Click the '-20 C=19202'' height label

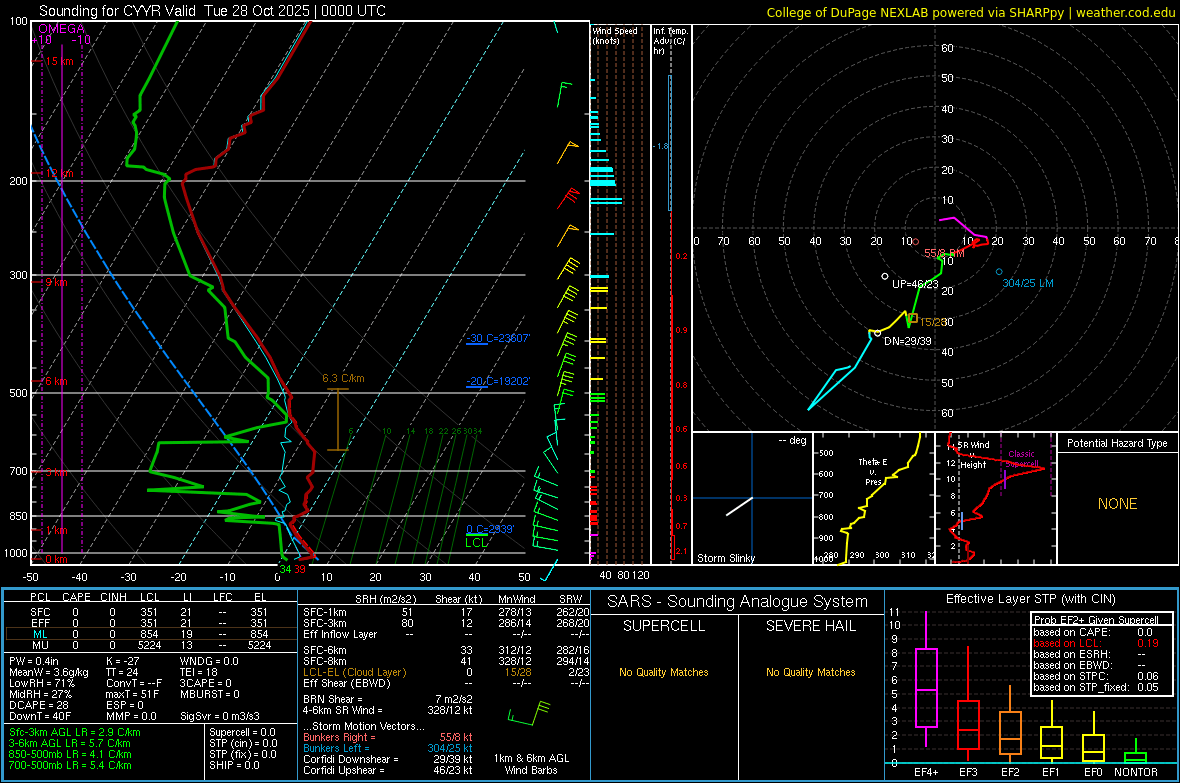(498, 381)
